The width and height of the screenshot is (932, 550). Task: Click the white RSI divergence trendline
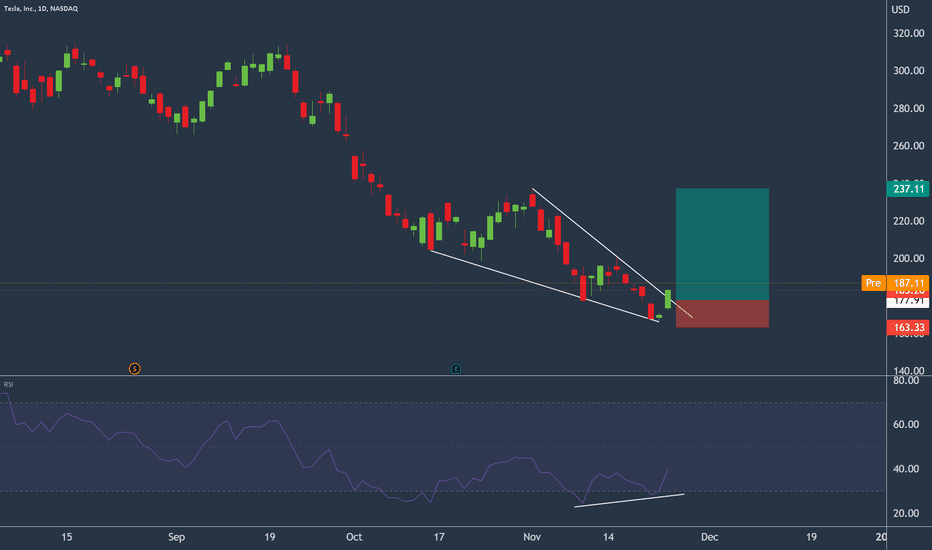(x=629, y=501)
